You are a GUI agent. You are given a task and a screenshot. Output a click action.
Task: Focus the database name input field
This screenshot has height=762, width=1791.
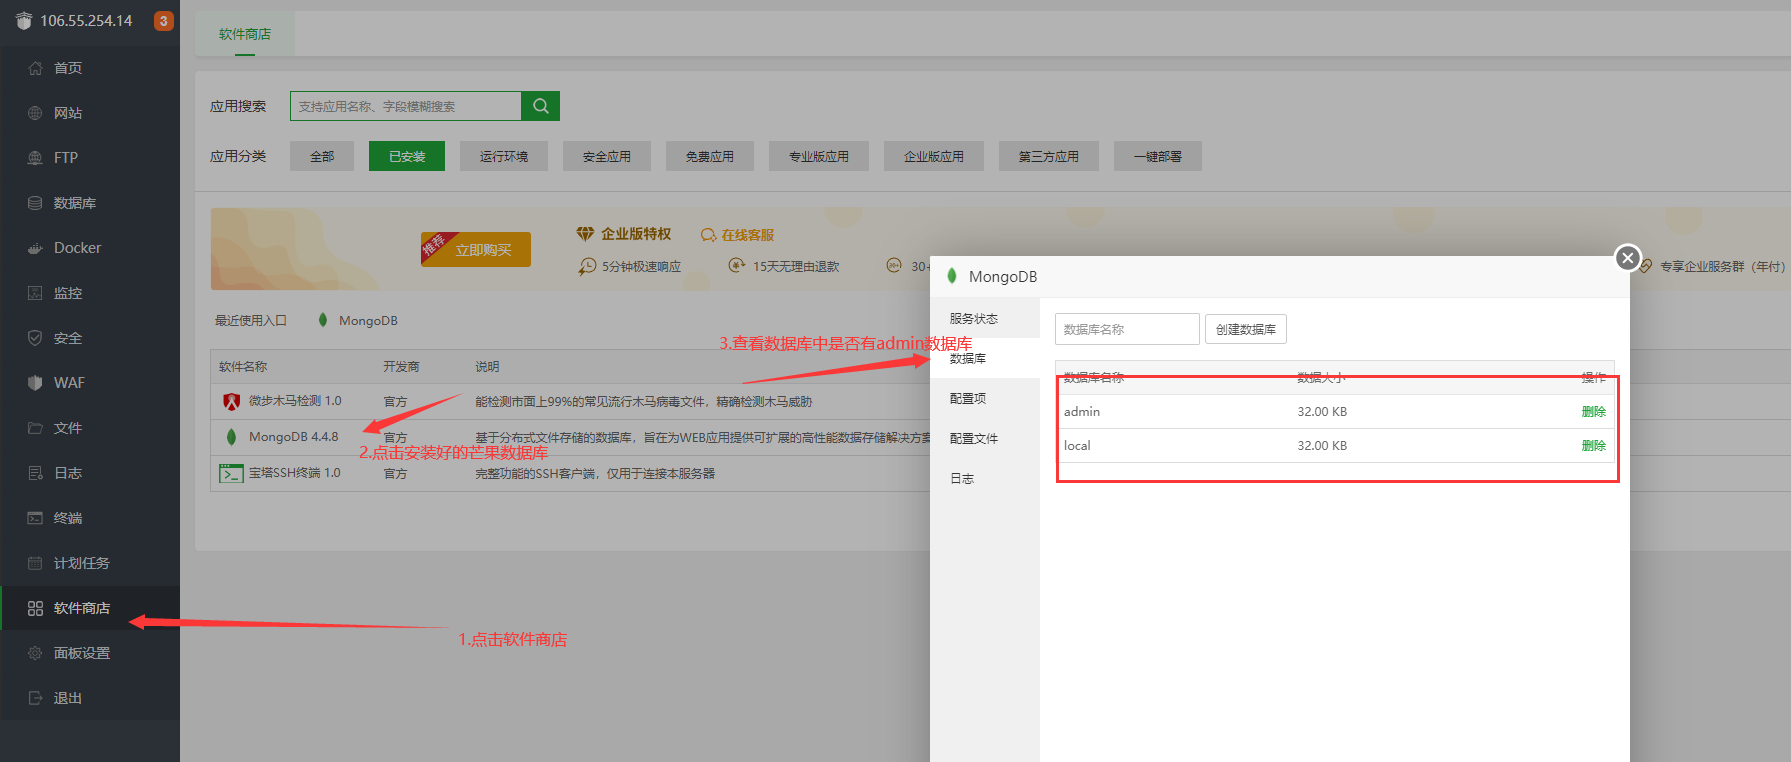1126,329
